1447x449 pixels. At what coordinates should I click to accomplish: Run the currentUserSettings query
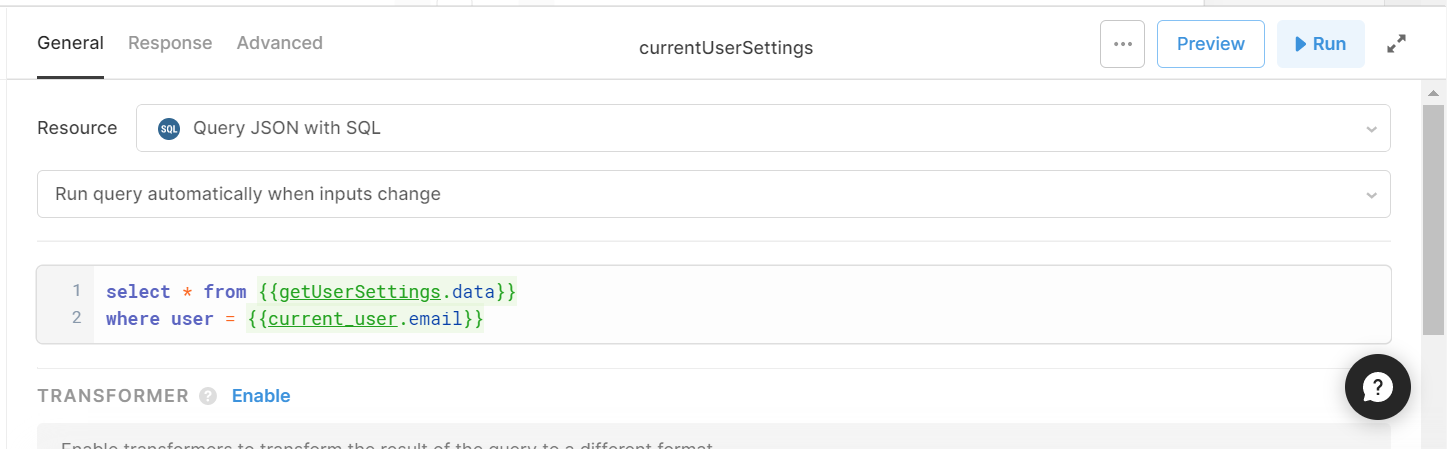tap(1320, 44)
